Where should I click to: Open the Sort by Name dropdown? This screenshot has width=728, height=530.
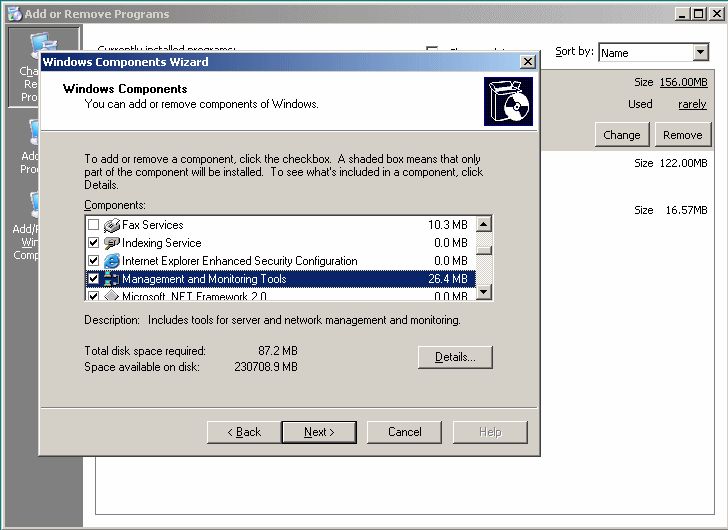click(x=700, y=53)
